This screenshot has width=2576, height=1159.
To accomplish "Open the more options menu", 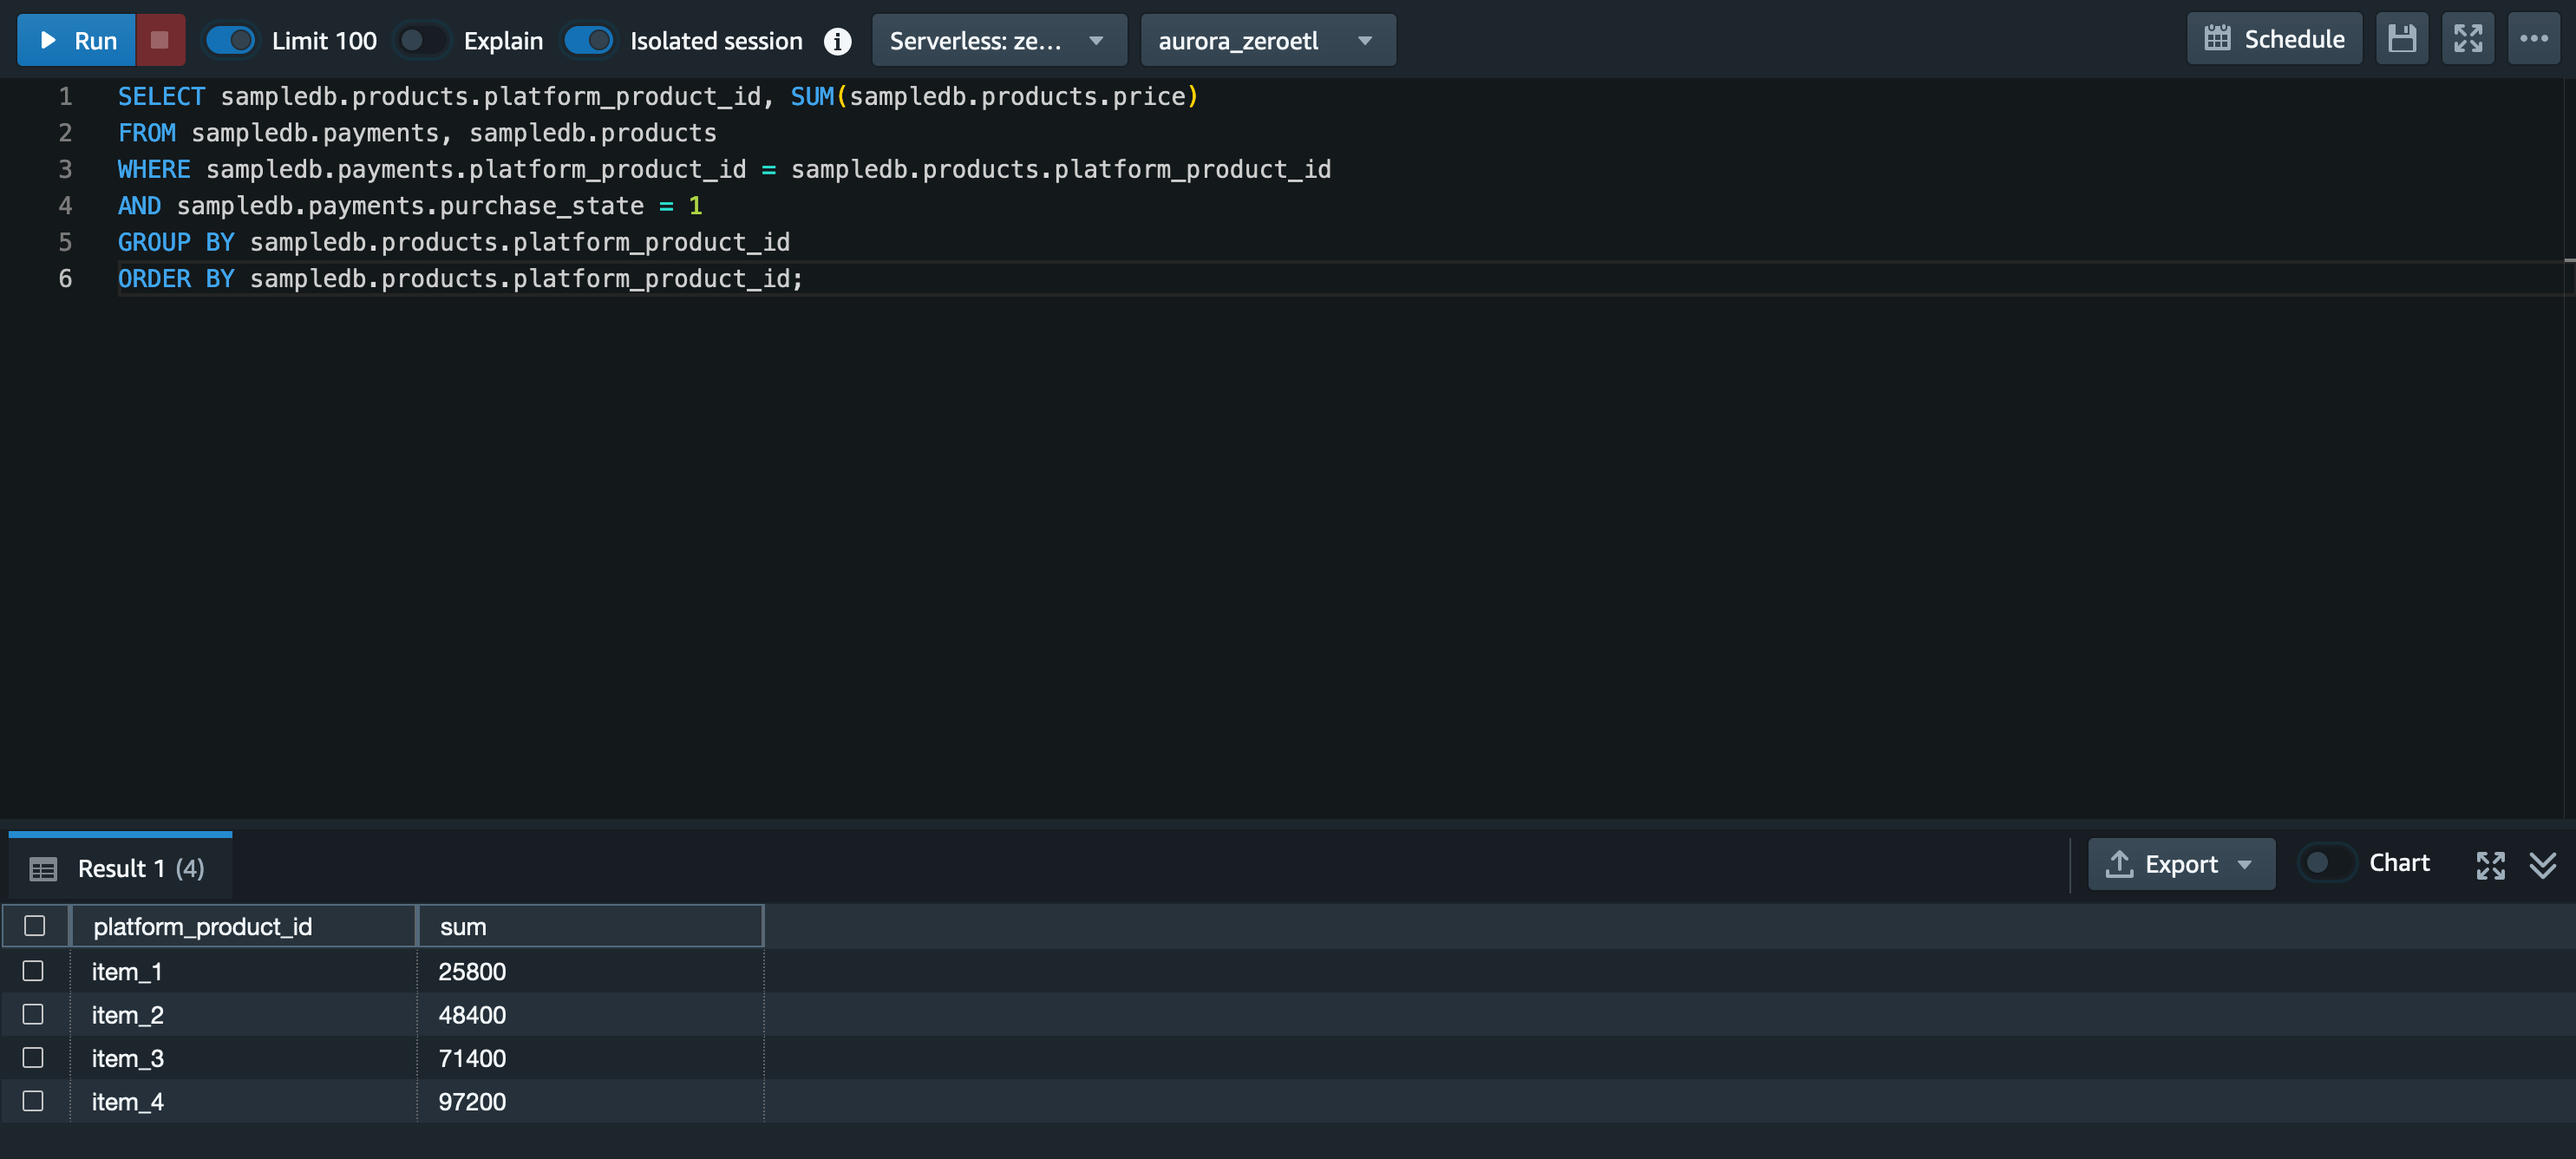I will [2534, 39].
